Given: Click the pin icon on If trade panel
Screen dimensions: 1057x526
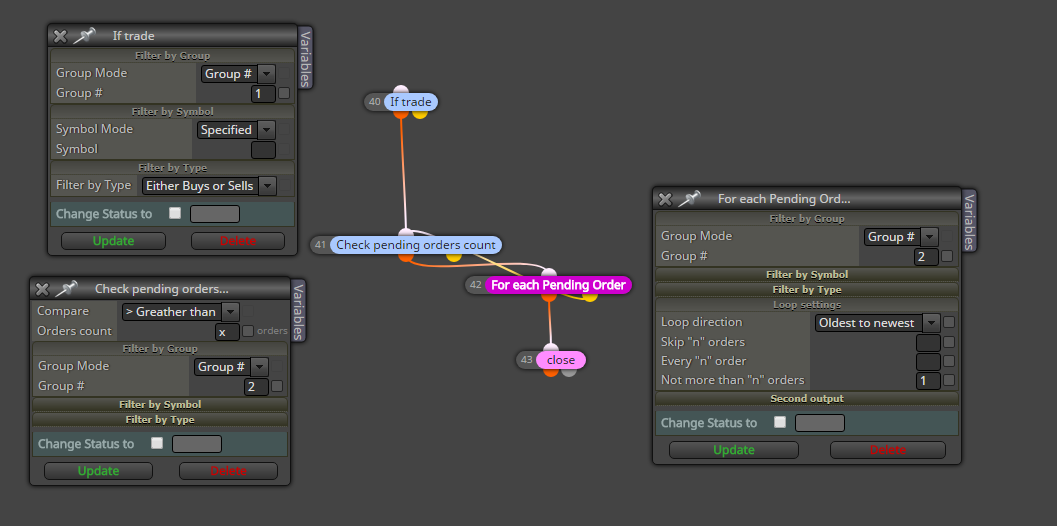Looking at the screenshot, I should point(84,36).
